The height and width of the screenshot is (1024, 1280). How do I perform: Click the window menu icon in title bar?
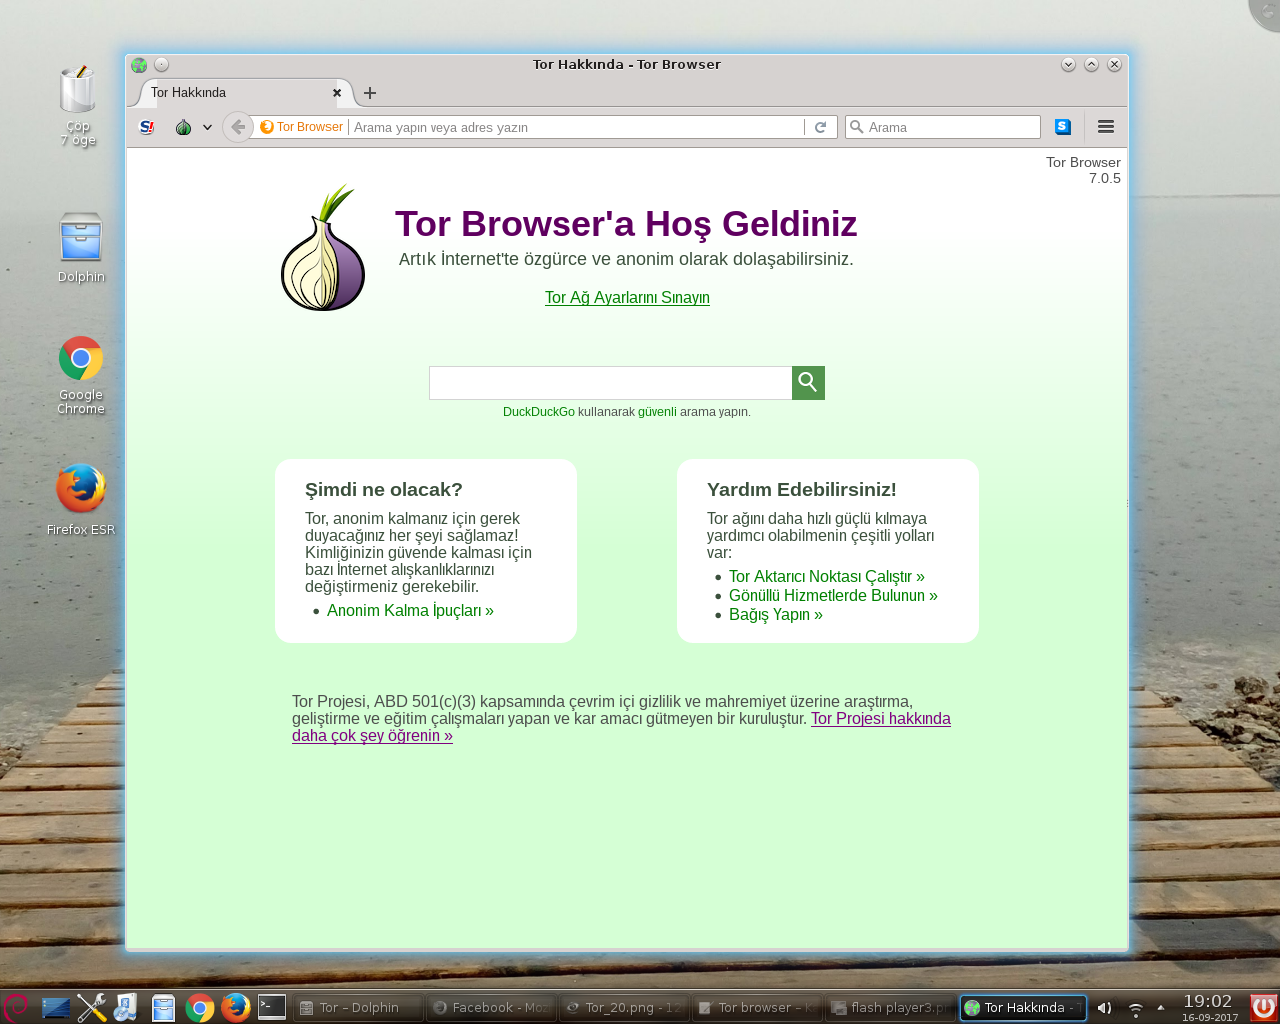coord(139,65)
